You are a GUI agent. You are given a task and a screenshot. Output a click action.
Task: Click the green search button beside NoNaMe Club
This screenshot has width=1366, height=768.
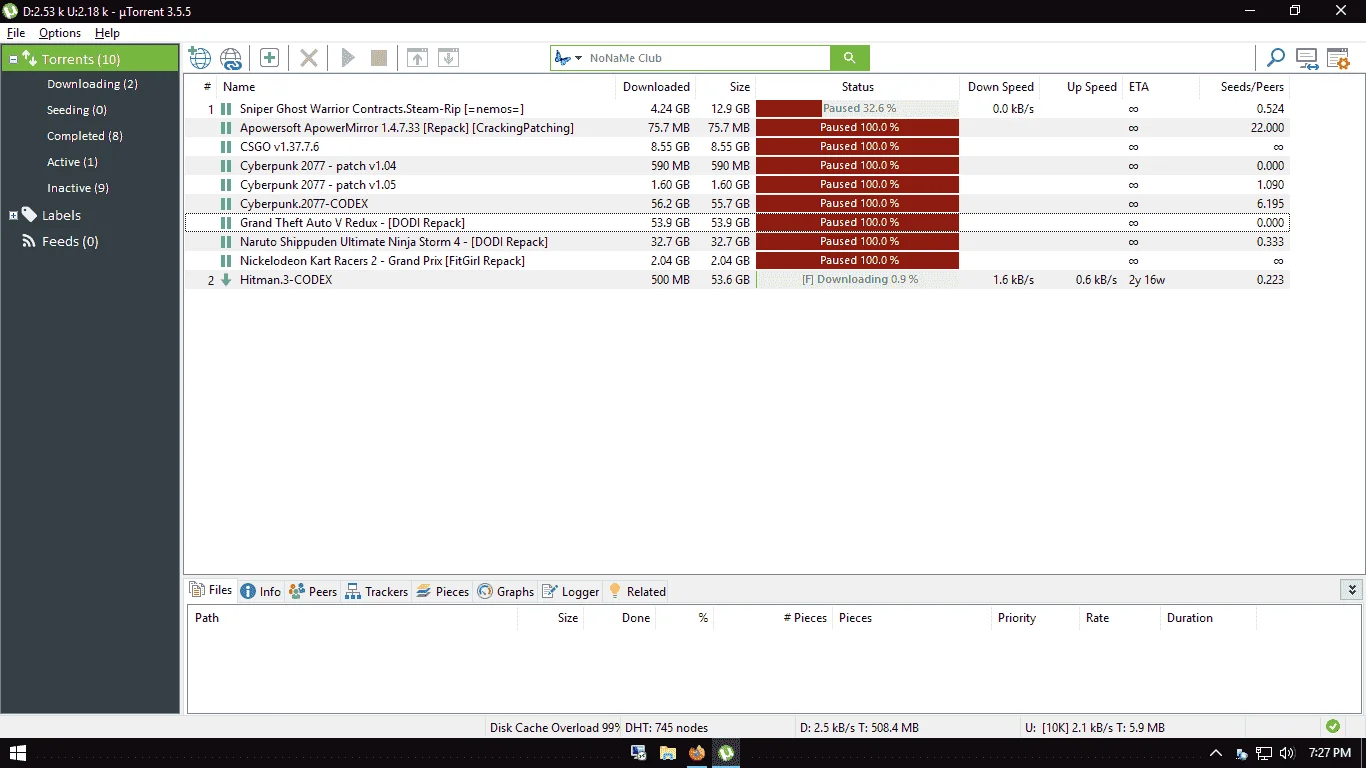tap(850, 58)
